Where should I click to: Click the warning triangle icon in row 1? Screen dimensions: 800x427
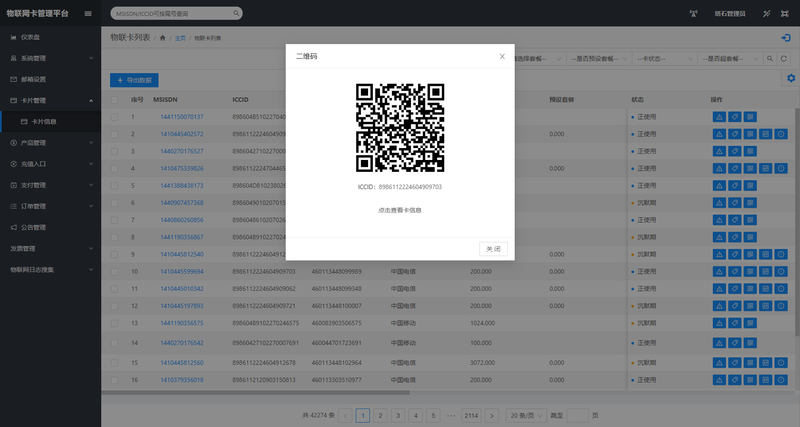[x=719, y=117]
